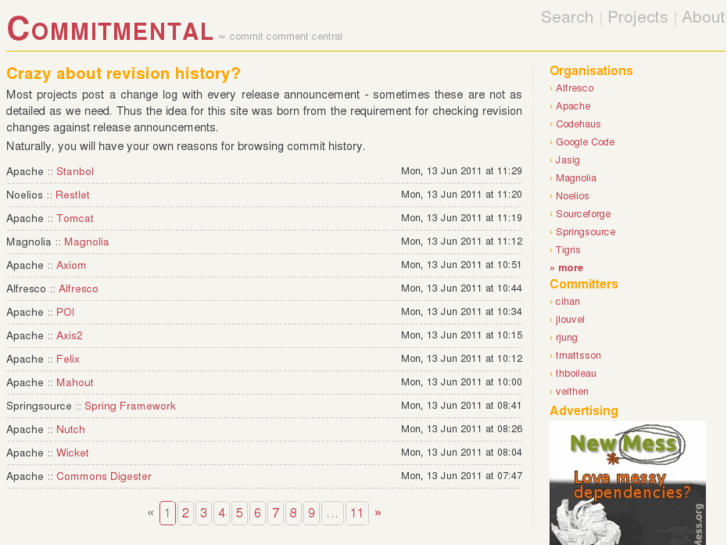Go to pagination page 7
727x545 pixels.
coord(275,513)
